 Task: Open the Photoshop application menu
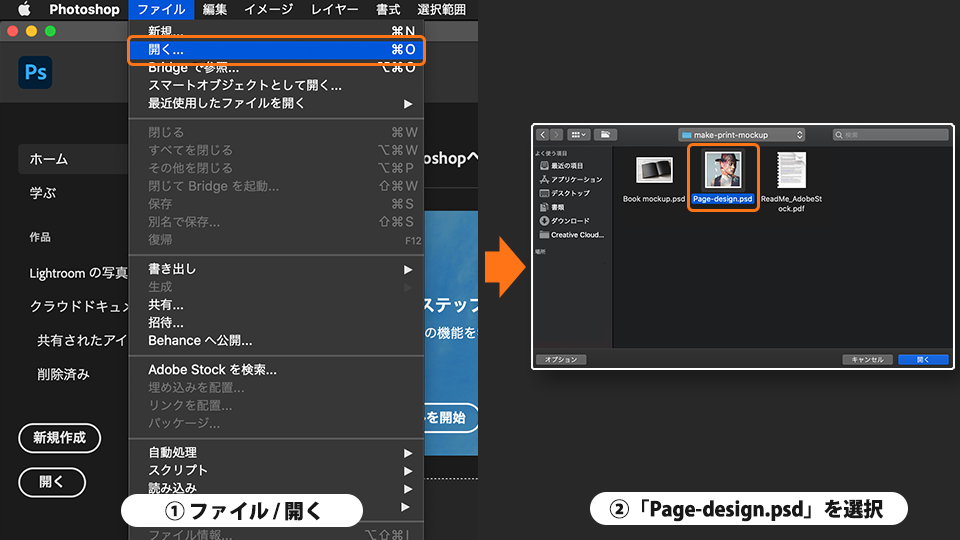84,9
